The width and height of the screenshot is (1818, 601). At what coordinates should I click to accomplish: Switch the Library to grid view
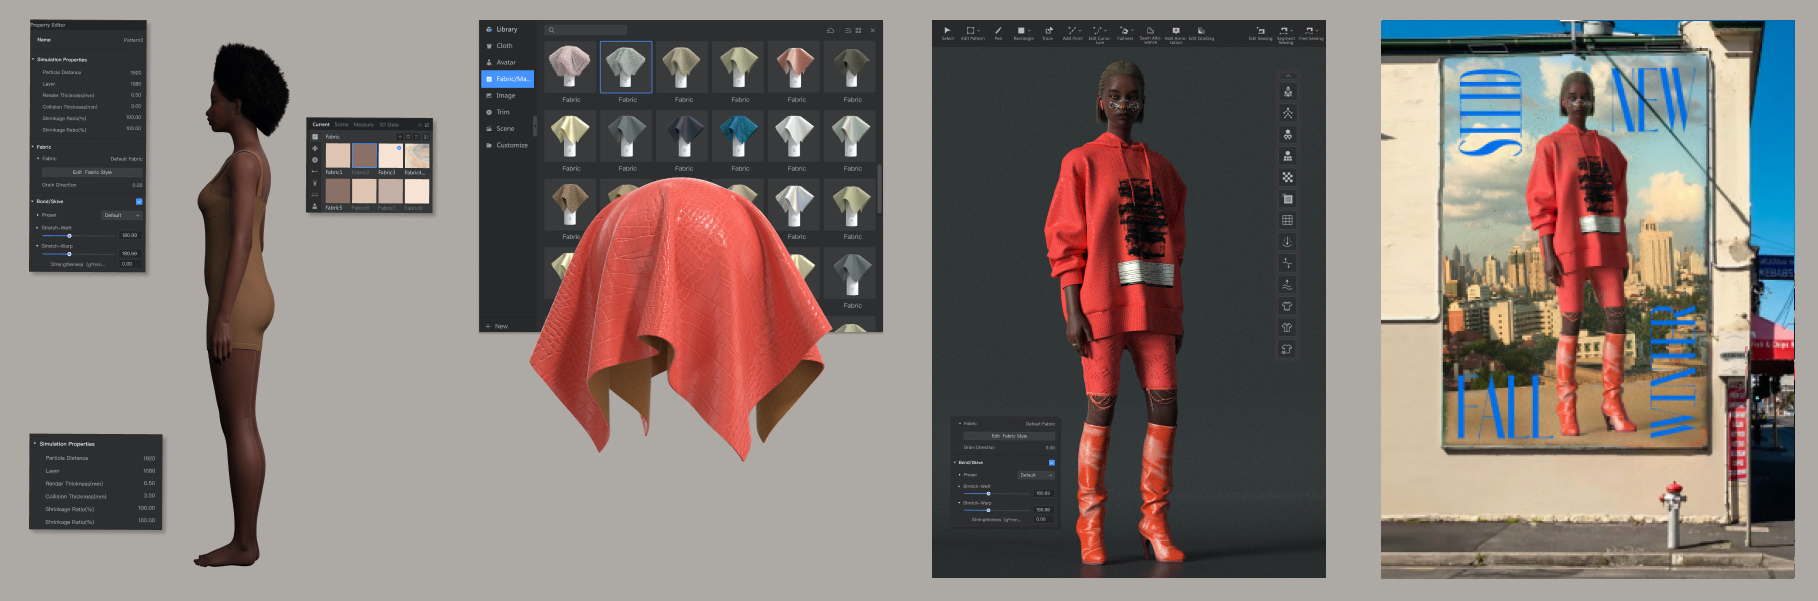point(858,30)
